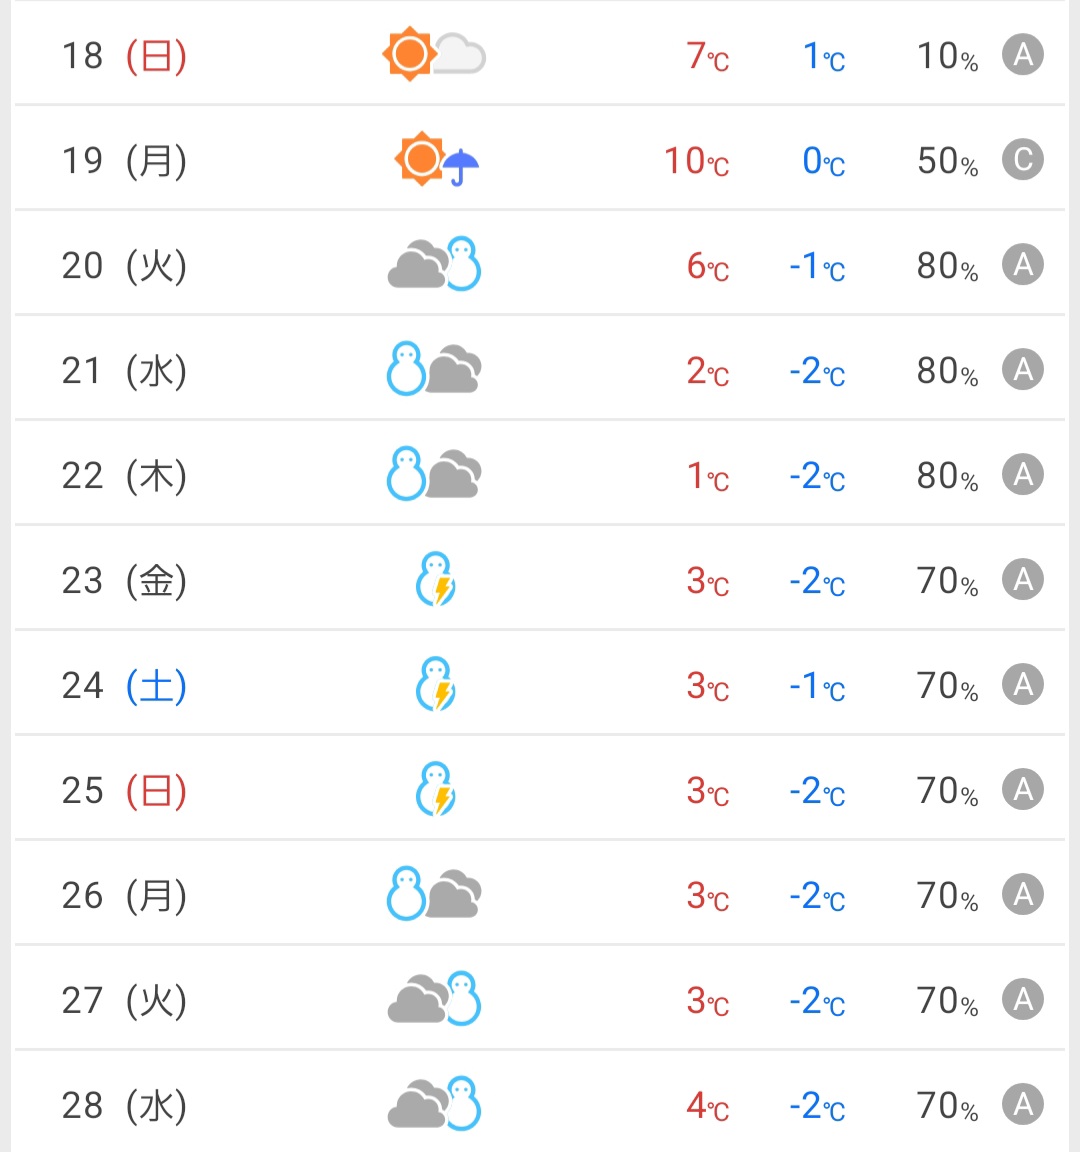Click the snow thunder icon for the 23rd
The image size is (1080, 1152).
click(436, 580)
